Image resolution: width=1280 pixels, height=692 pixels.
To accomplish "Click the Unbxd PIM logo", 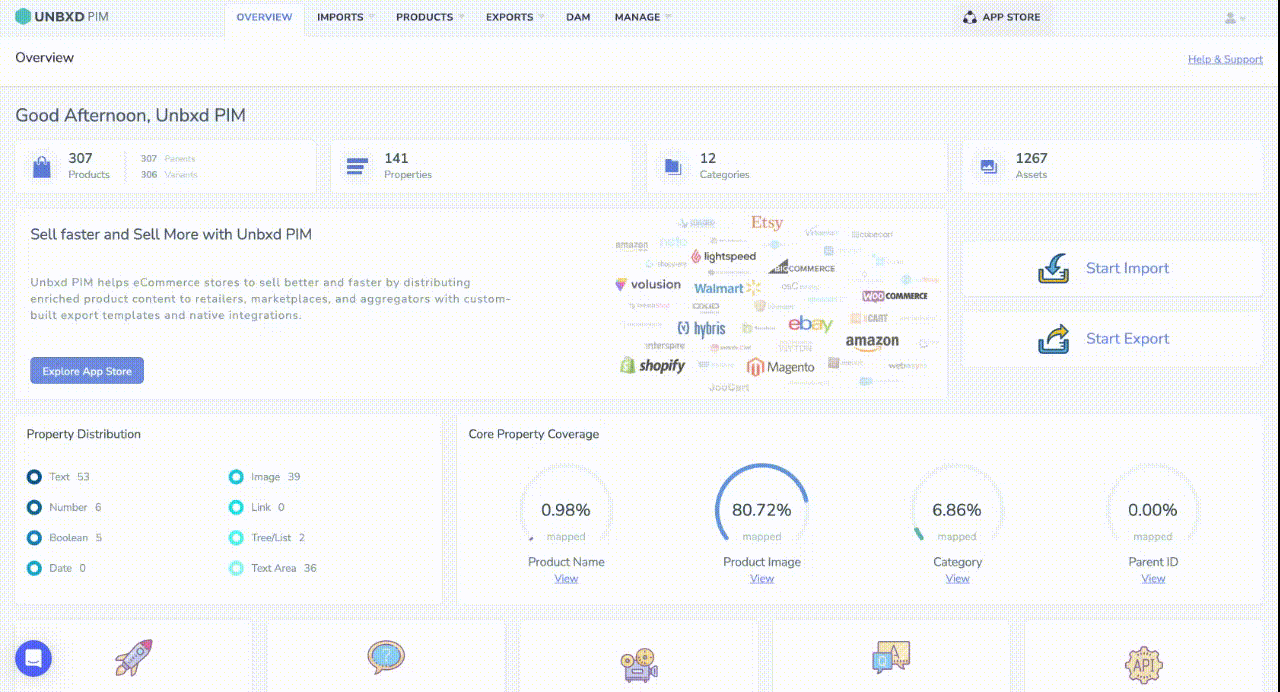I will click(62, 17).
